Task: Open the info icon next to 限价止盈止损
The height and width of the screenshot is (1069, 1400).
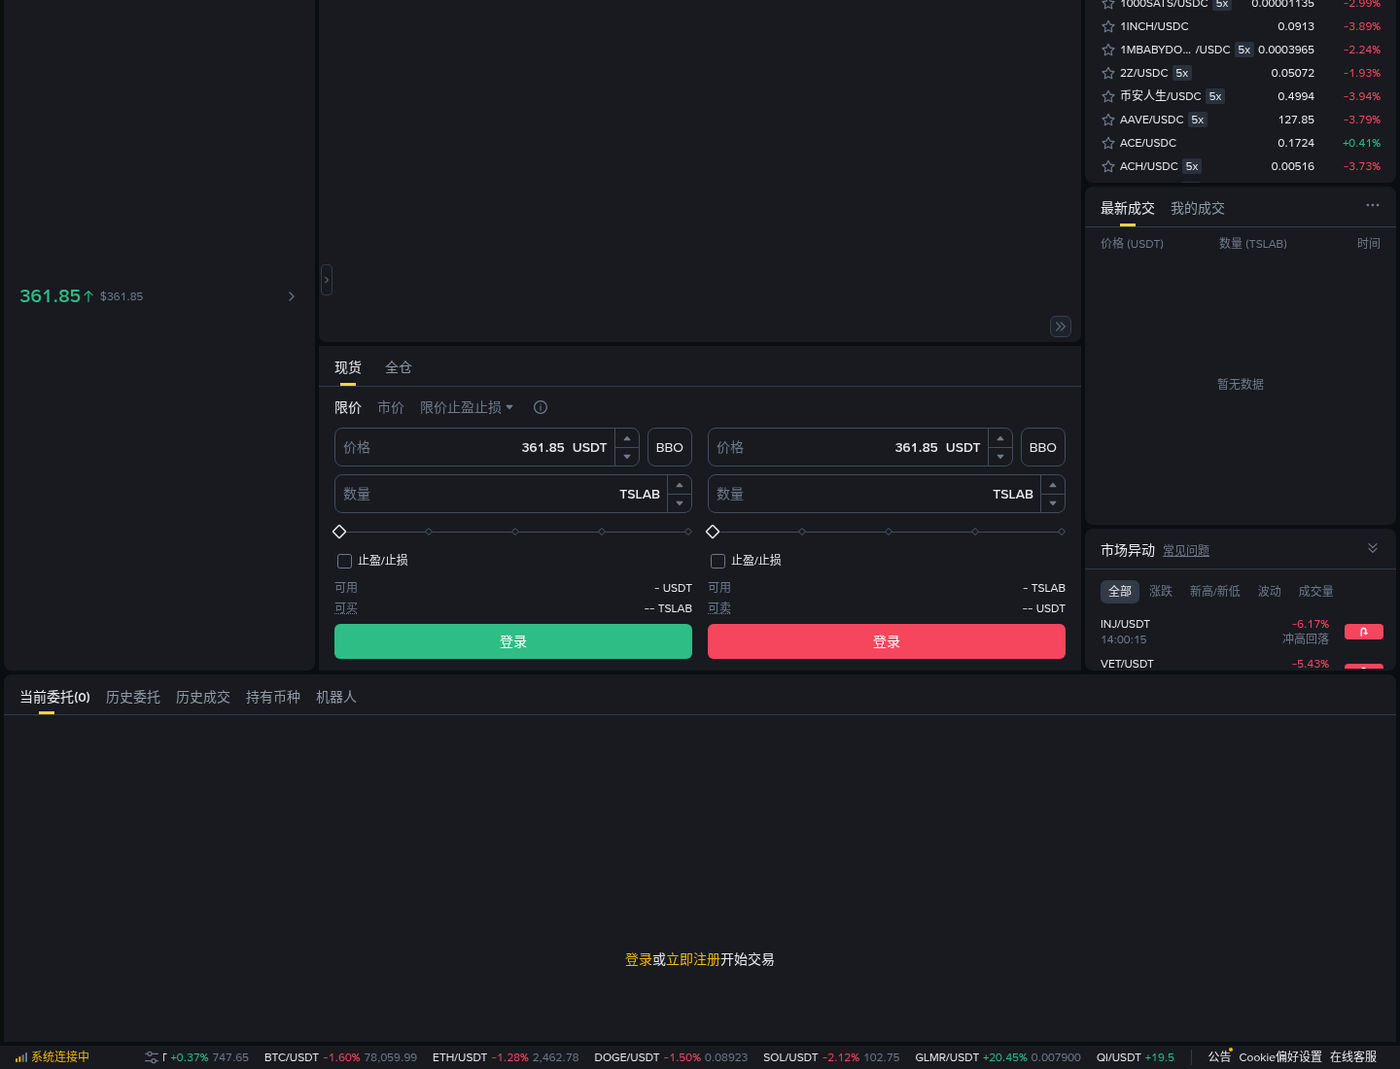Action: click(x=540, y=407)
